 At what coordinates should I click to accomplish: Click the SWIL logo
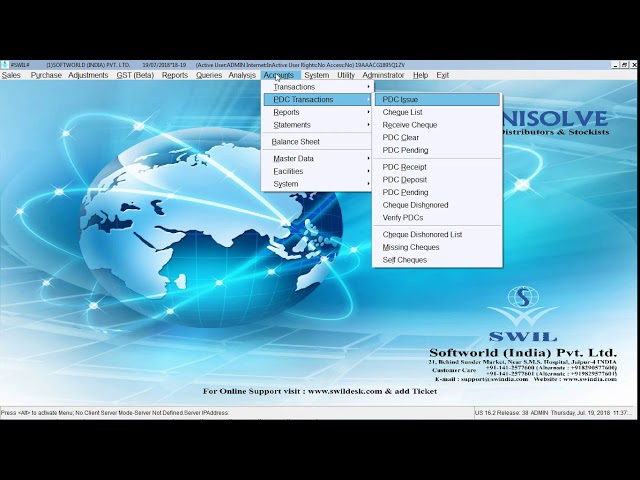pyautogui.click(x=523, y=313)
